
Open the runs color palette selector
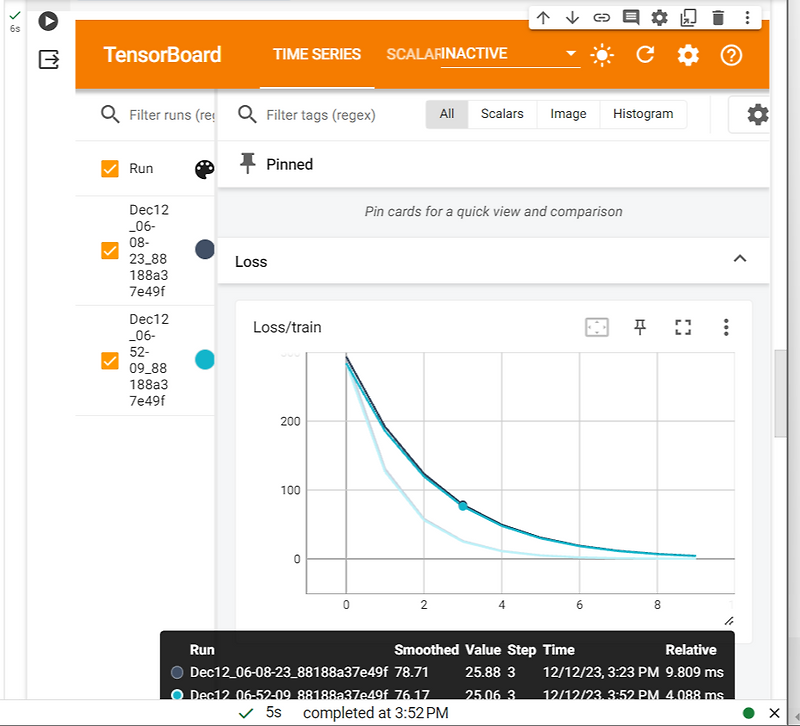[204, 169]
